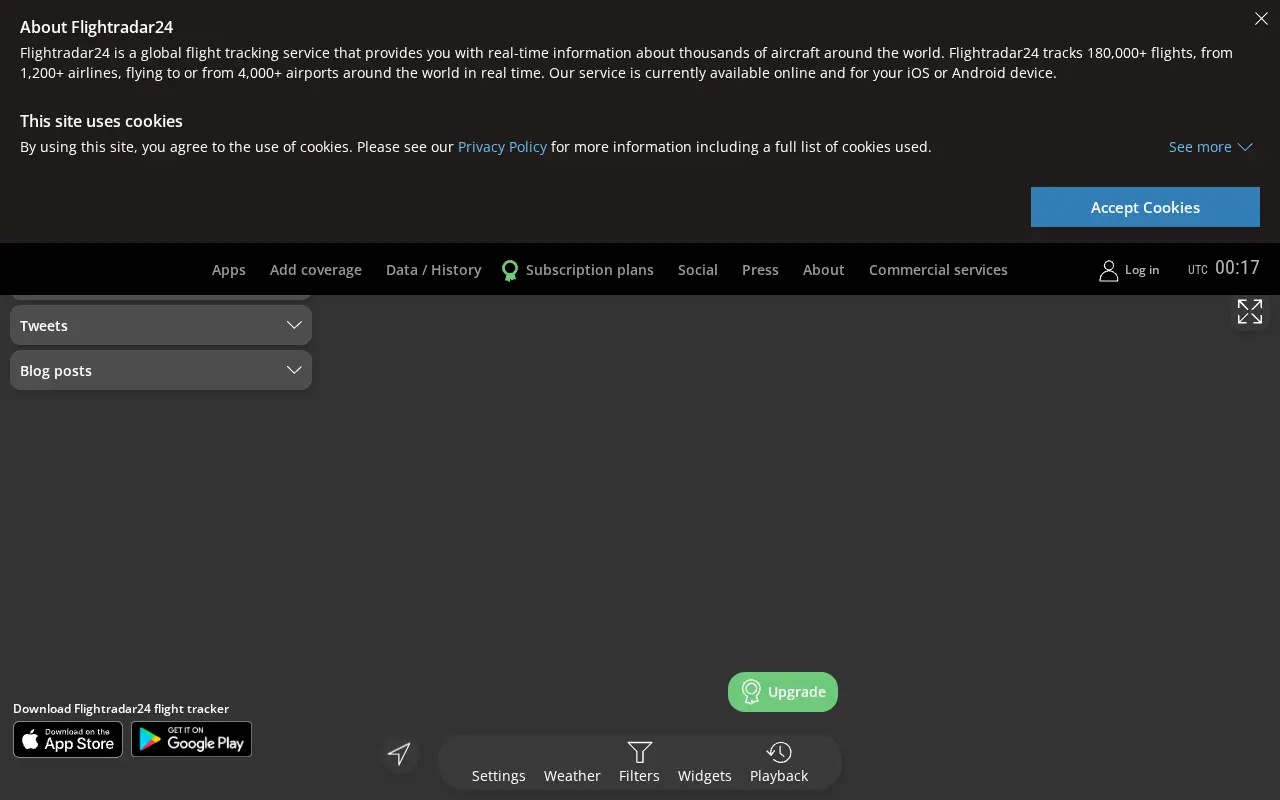The image size is (1280, 800).
Task: Open the Apps menu
Action: pyautogui.click(x=229, y=270)
